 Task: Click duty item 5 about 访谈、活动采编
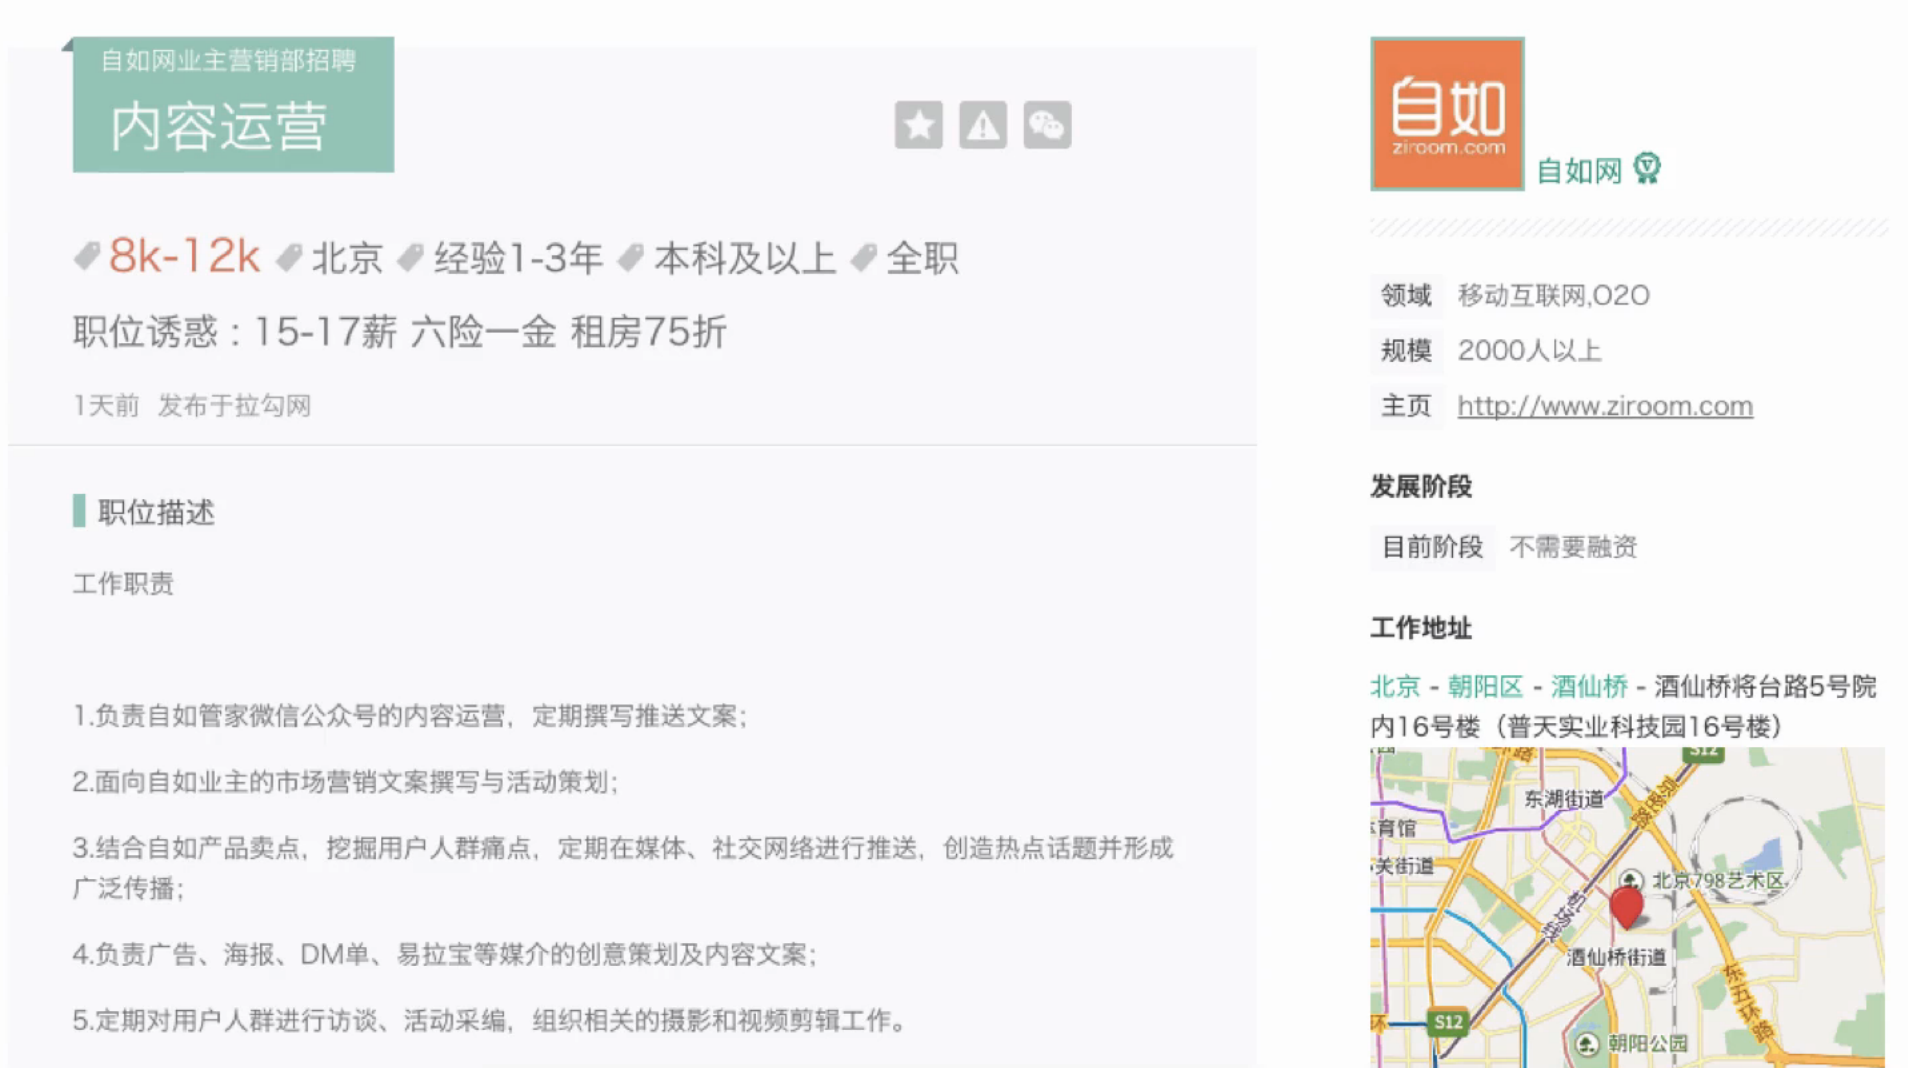(x=490, y=1020)
